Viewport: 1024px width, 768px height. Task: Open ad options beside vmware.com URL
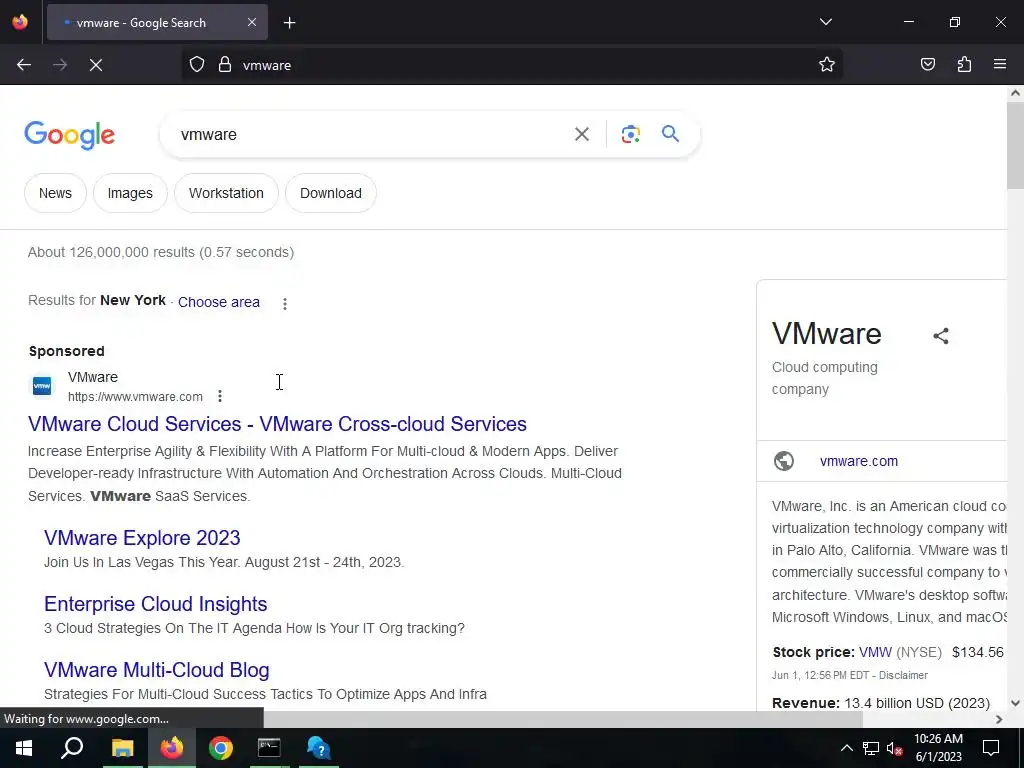coord(220,396)
